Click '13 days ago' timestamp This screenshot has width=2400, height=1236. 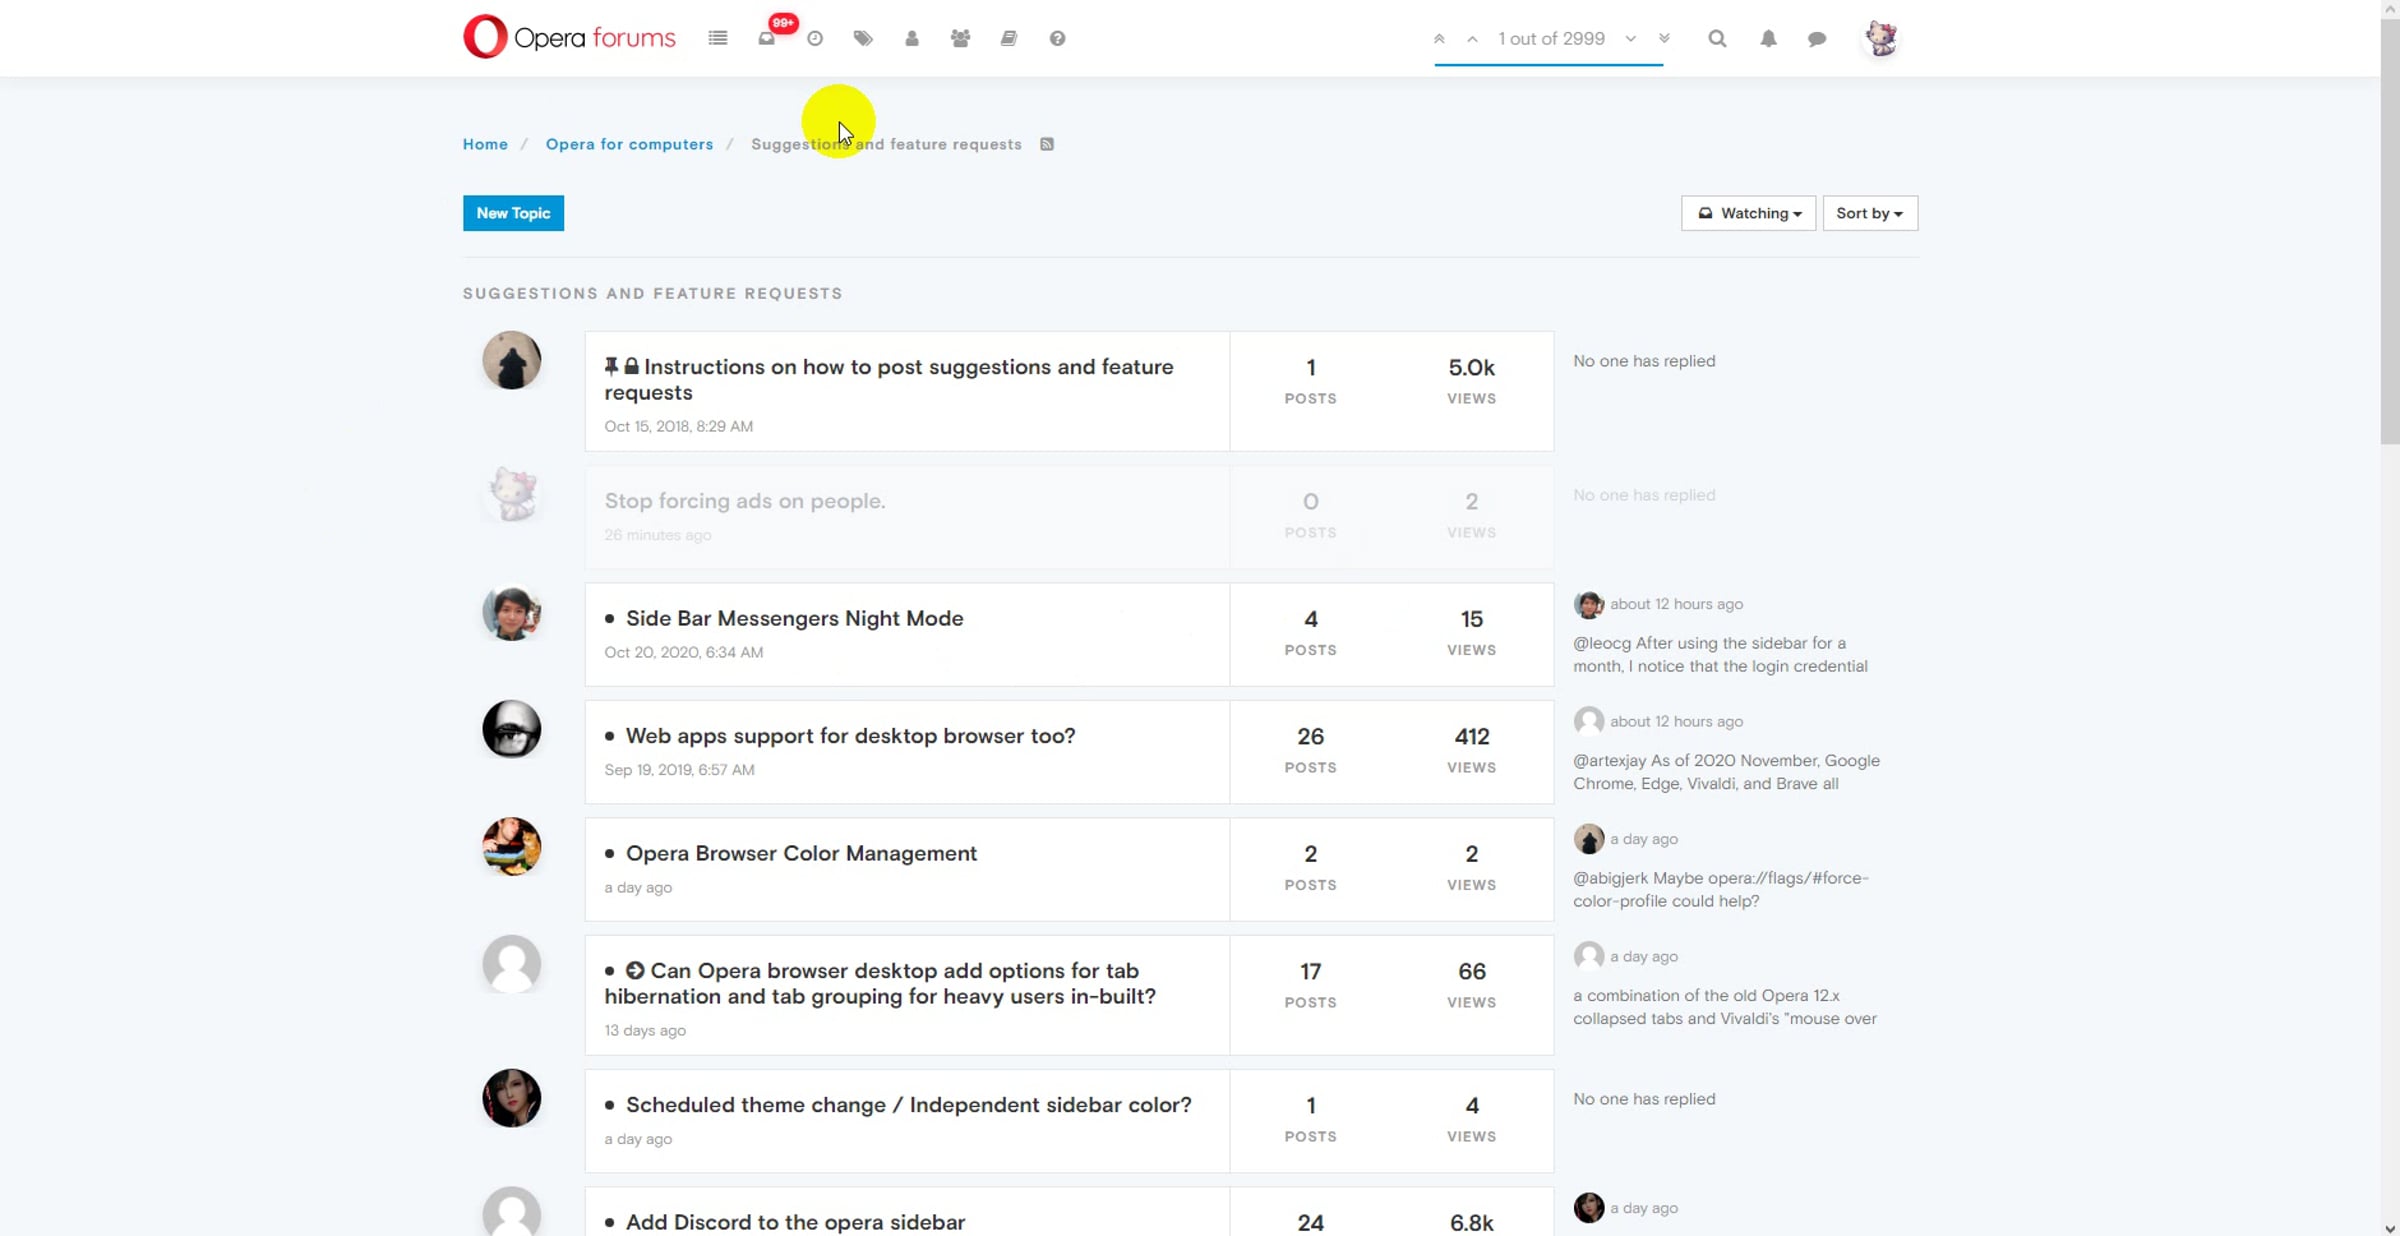[645, 1030]
